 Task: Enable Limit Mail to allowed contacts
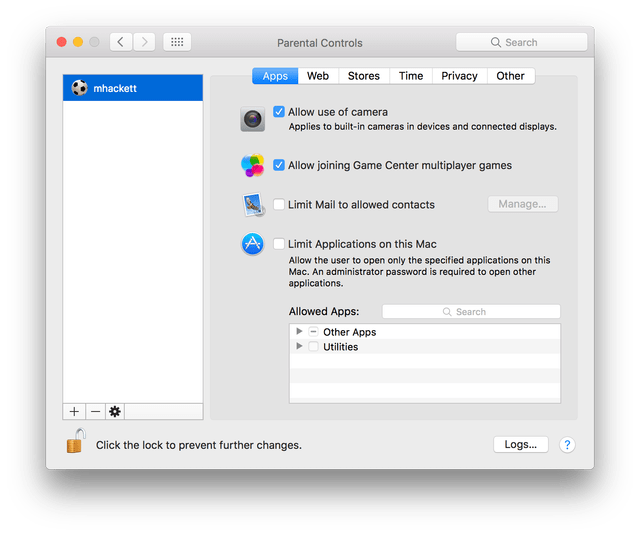coord(279,204)
